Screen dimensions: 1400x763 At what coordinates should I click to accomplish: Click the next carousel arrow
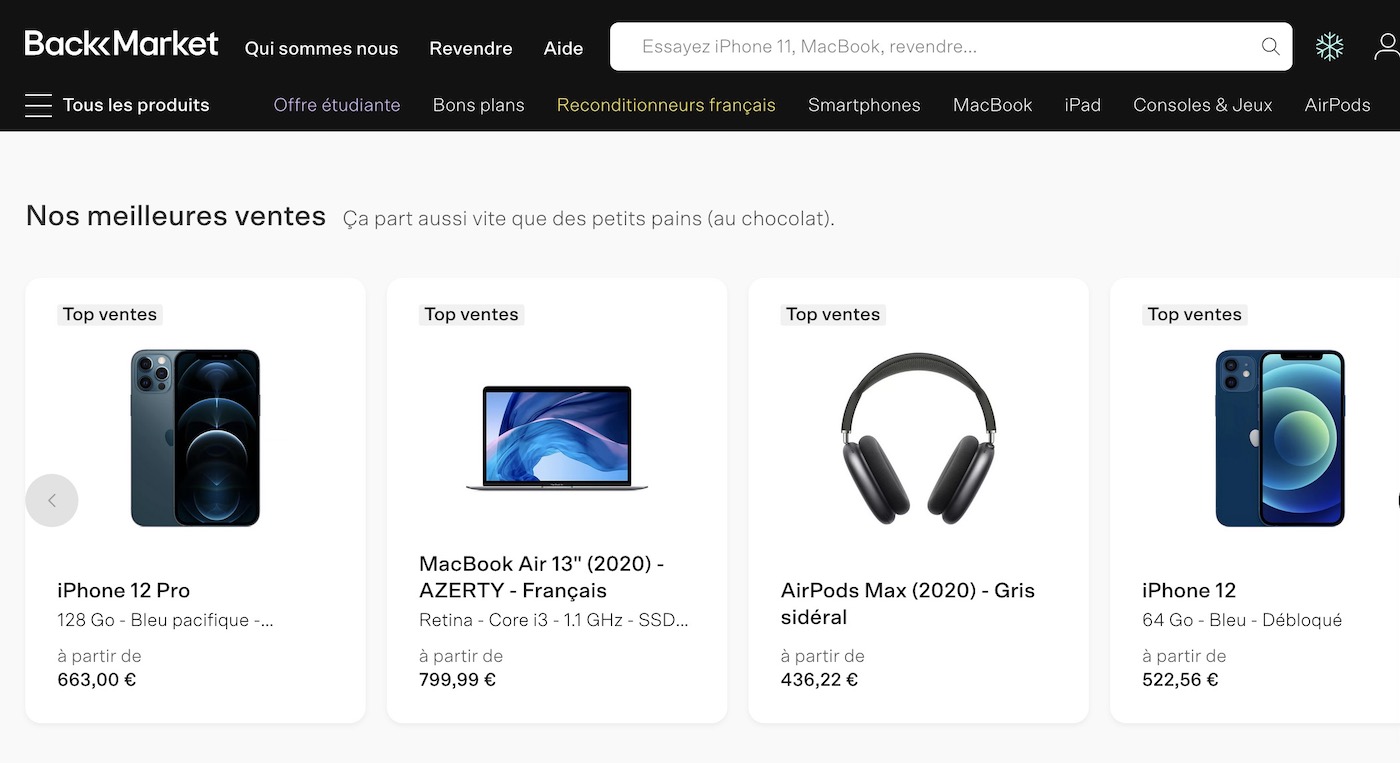1396,500
